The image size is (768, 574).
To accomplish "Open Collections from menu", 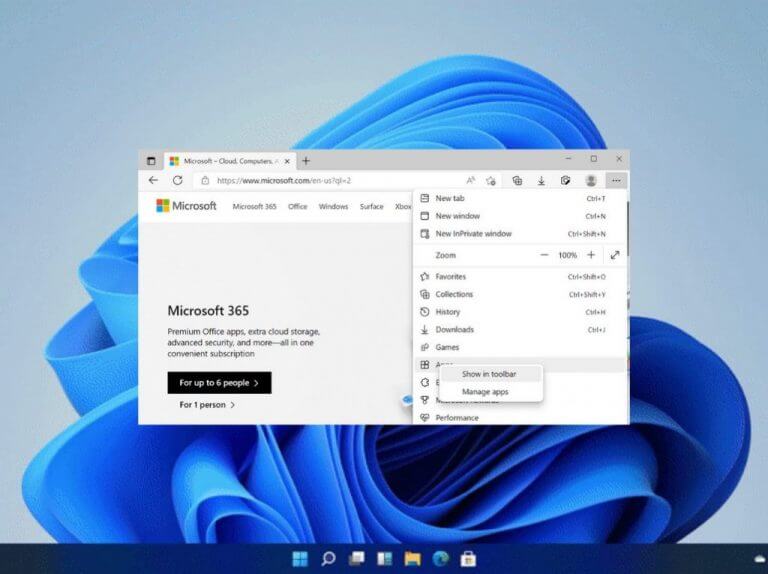I will pos(520,294).
